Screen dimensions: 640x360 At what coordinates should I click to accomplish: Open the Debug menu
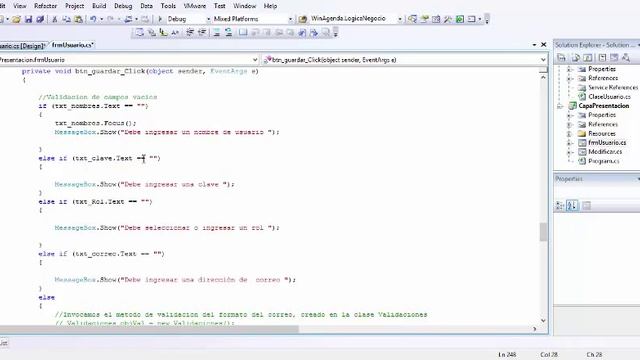123,6
